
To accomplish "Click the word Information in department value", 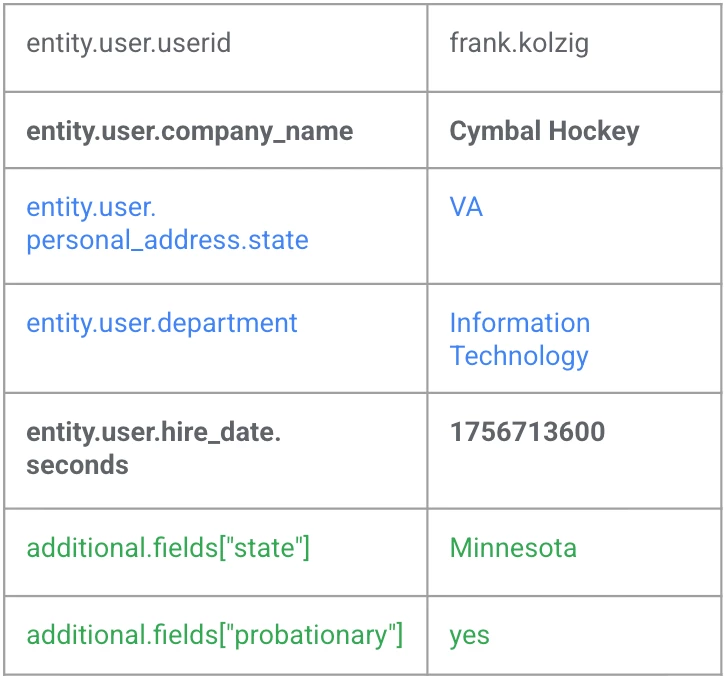I will [x=520, y=323].
